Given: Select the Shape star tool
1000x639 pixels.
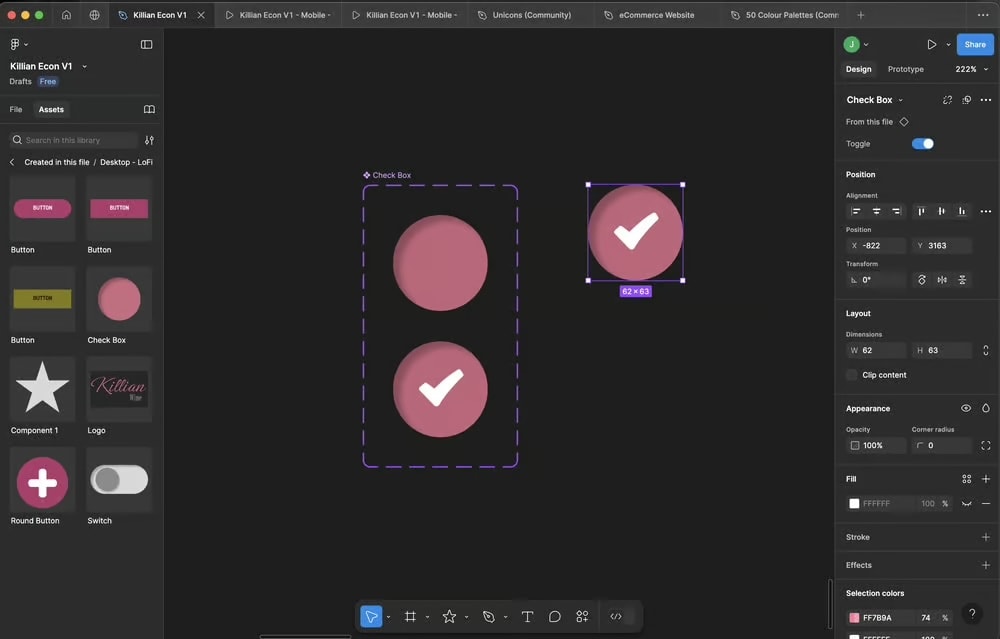Looking at the screenshot, I should click(x=449, y=616).
